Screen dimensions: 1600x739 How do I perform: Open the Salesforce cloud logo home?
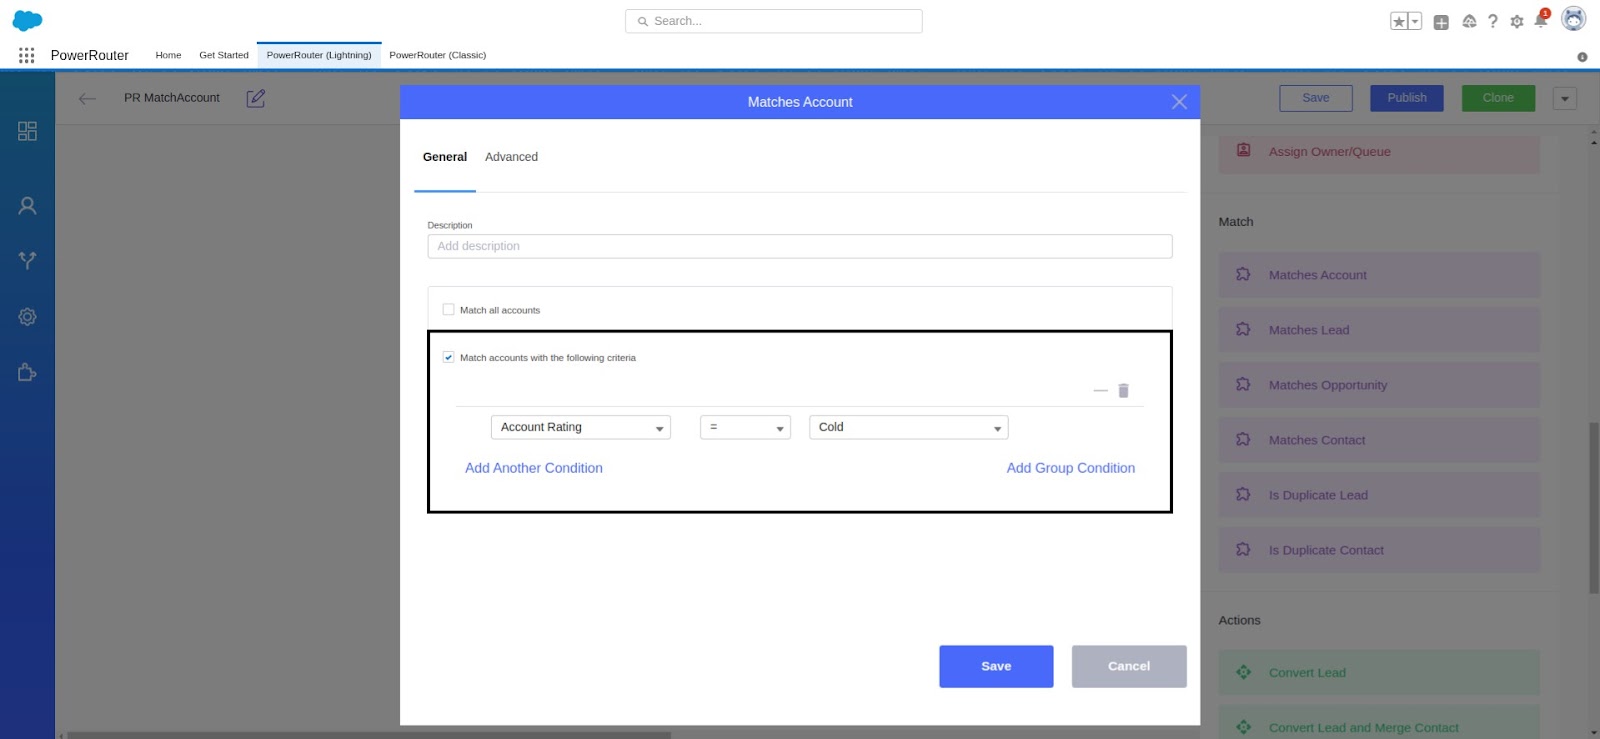click(27, 21)
